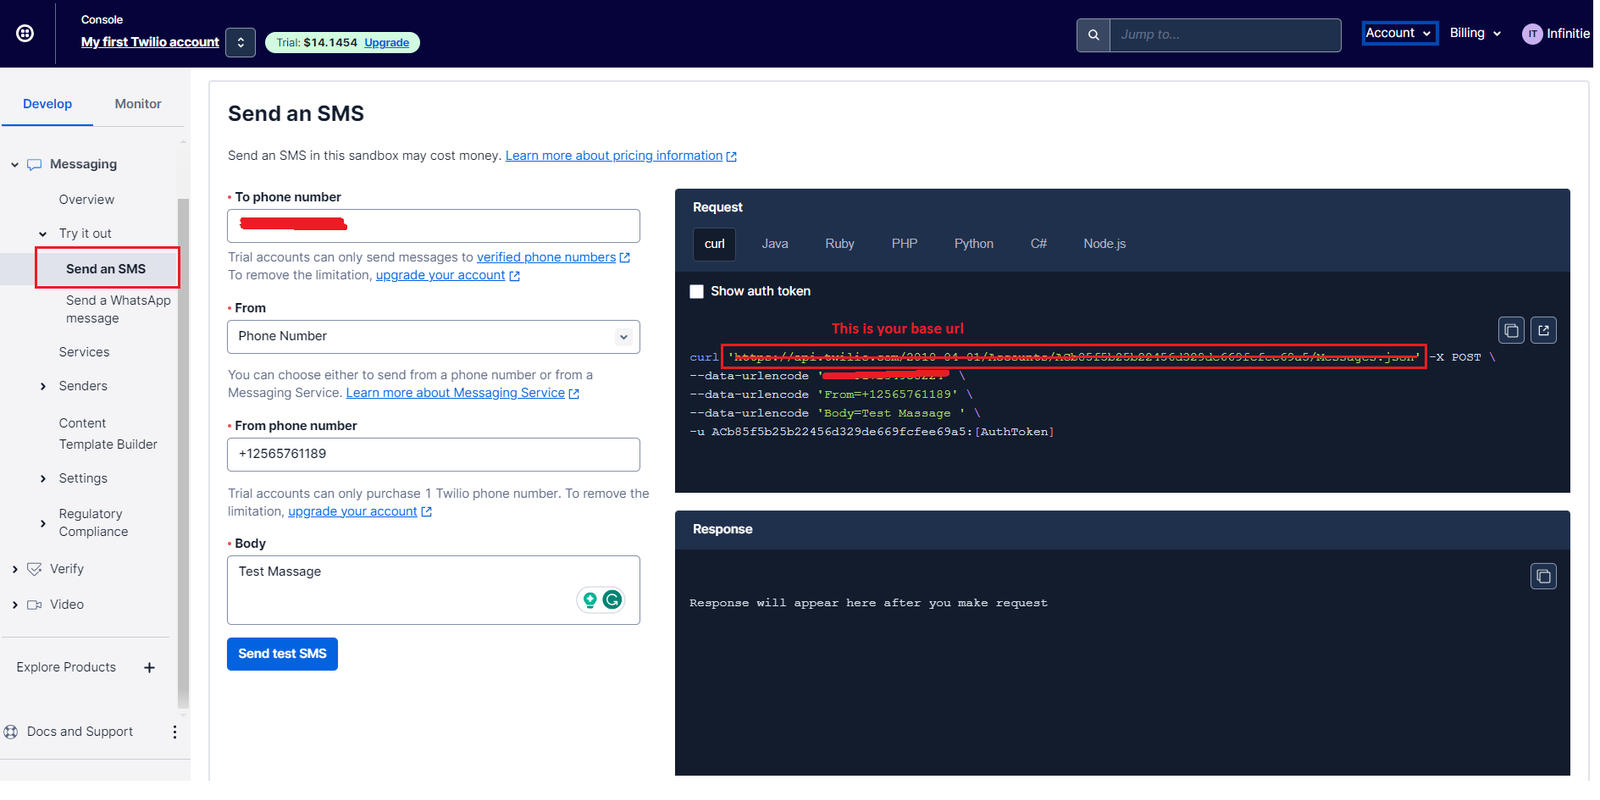Viewport: 1600px width, 800px height.
Task: Copy the request code snippet
Action: (x=1511, y=330)
